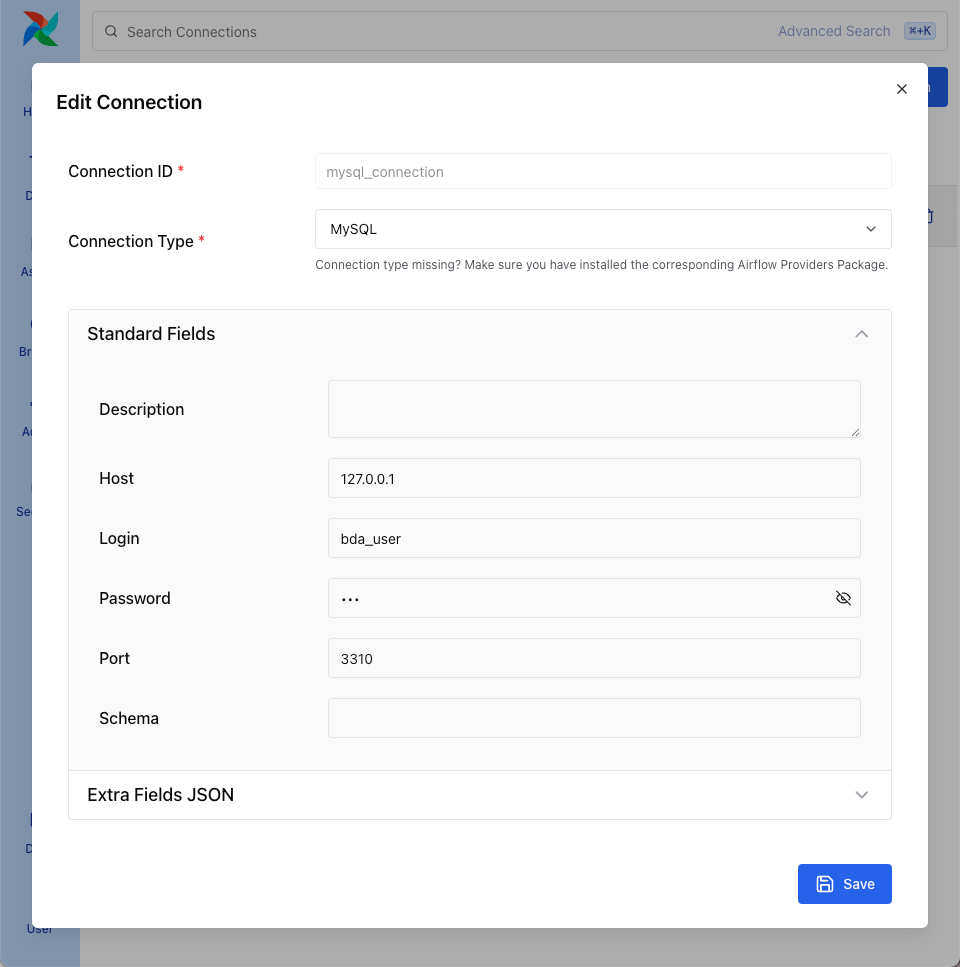This screenshot has height=967, width=960.
Task: Select the Port field with 3310
Action: click(x=593, y=658)
